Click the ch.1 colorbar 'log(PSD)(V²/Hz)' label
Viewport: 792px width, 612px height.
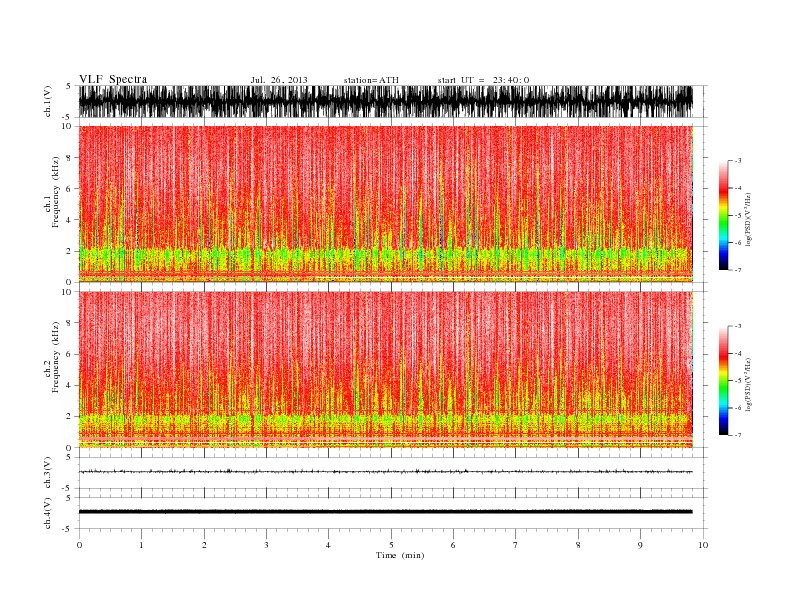(749, 220)
